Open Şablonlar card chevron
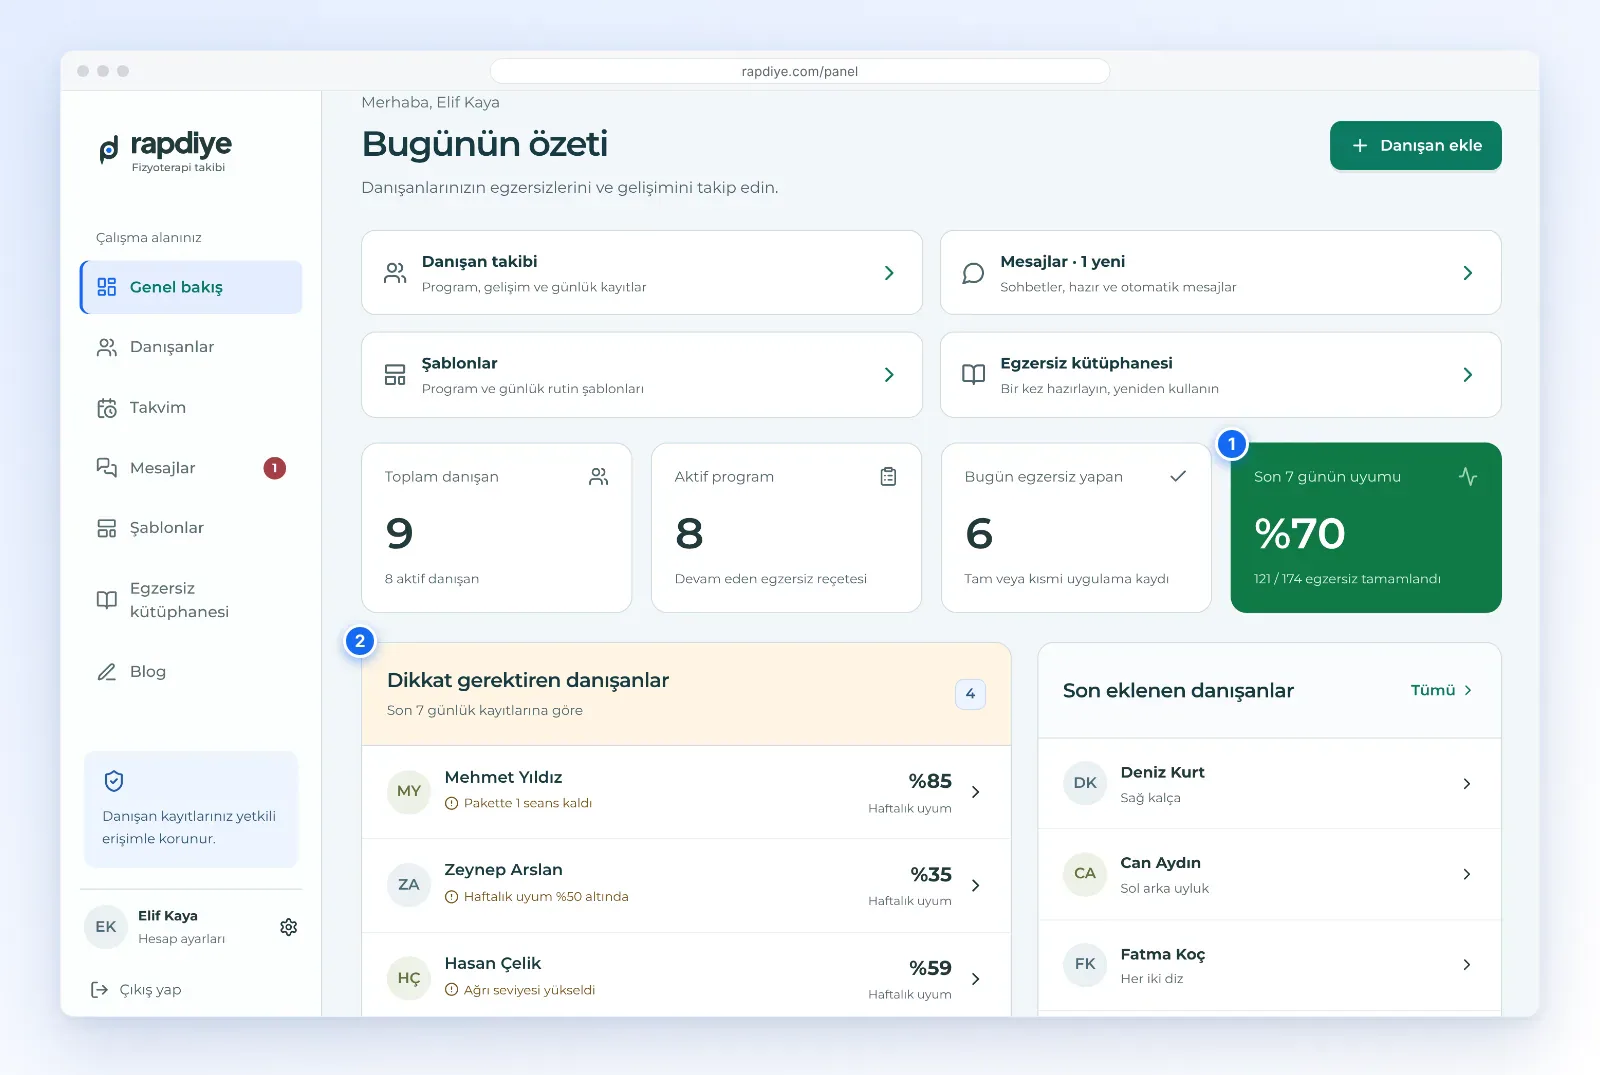Viewport: 1600px width, 1075px height. click(889, 375)
